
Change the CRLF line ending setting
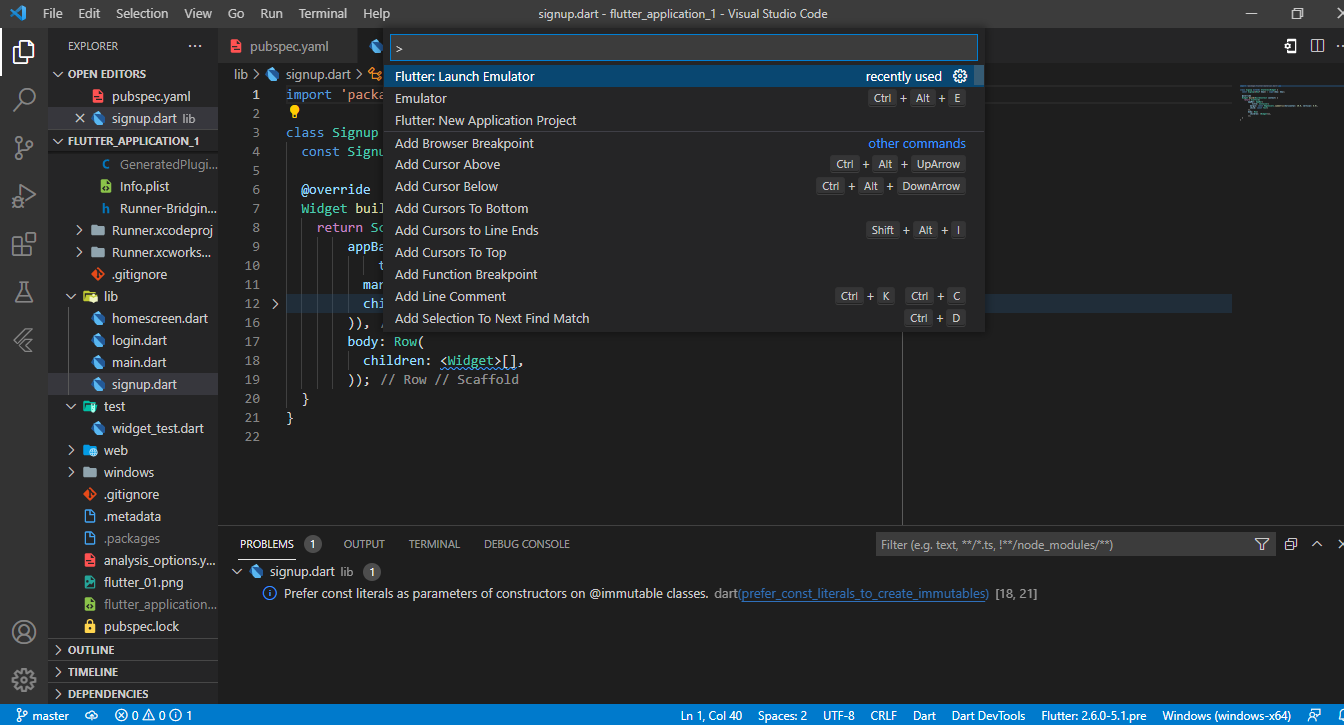pos(884,716)
